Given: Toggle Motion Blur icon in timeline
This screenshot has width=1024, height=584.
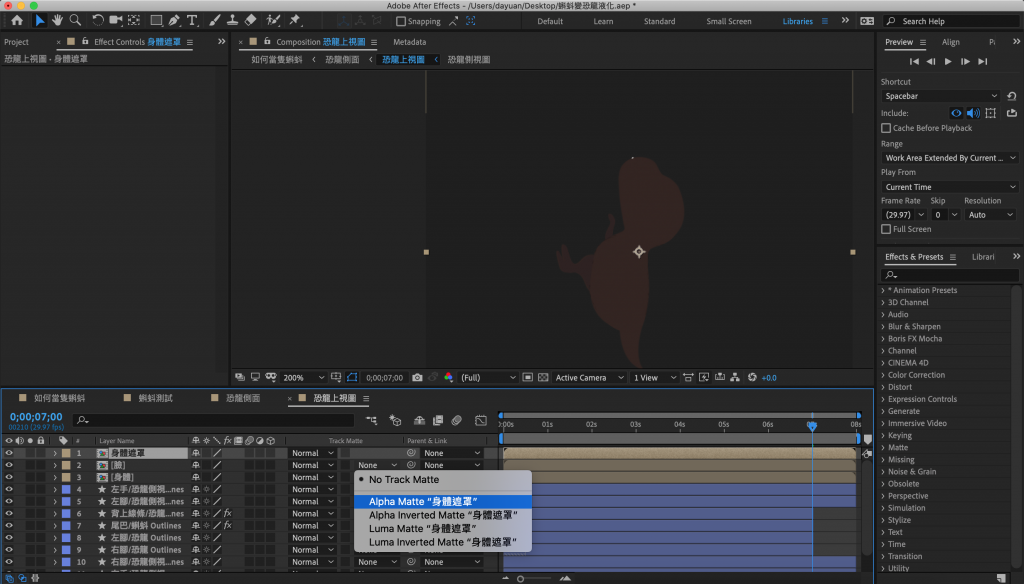Looking at the screenshot, I should point(456,421).
